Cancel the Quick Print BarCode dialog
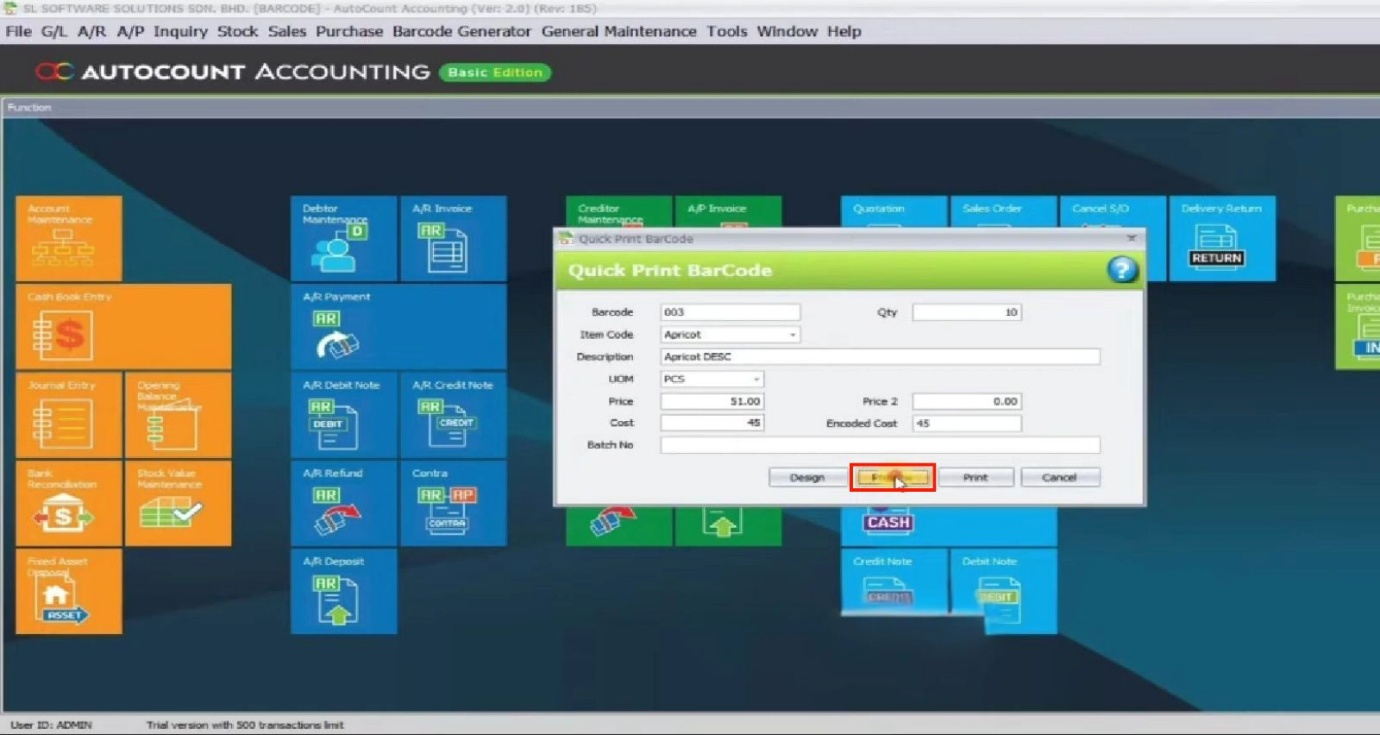This screenshot has height=735, width=1380. (x=1060, y=477)
